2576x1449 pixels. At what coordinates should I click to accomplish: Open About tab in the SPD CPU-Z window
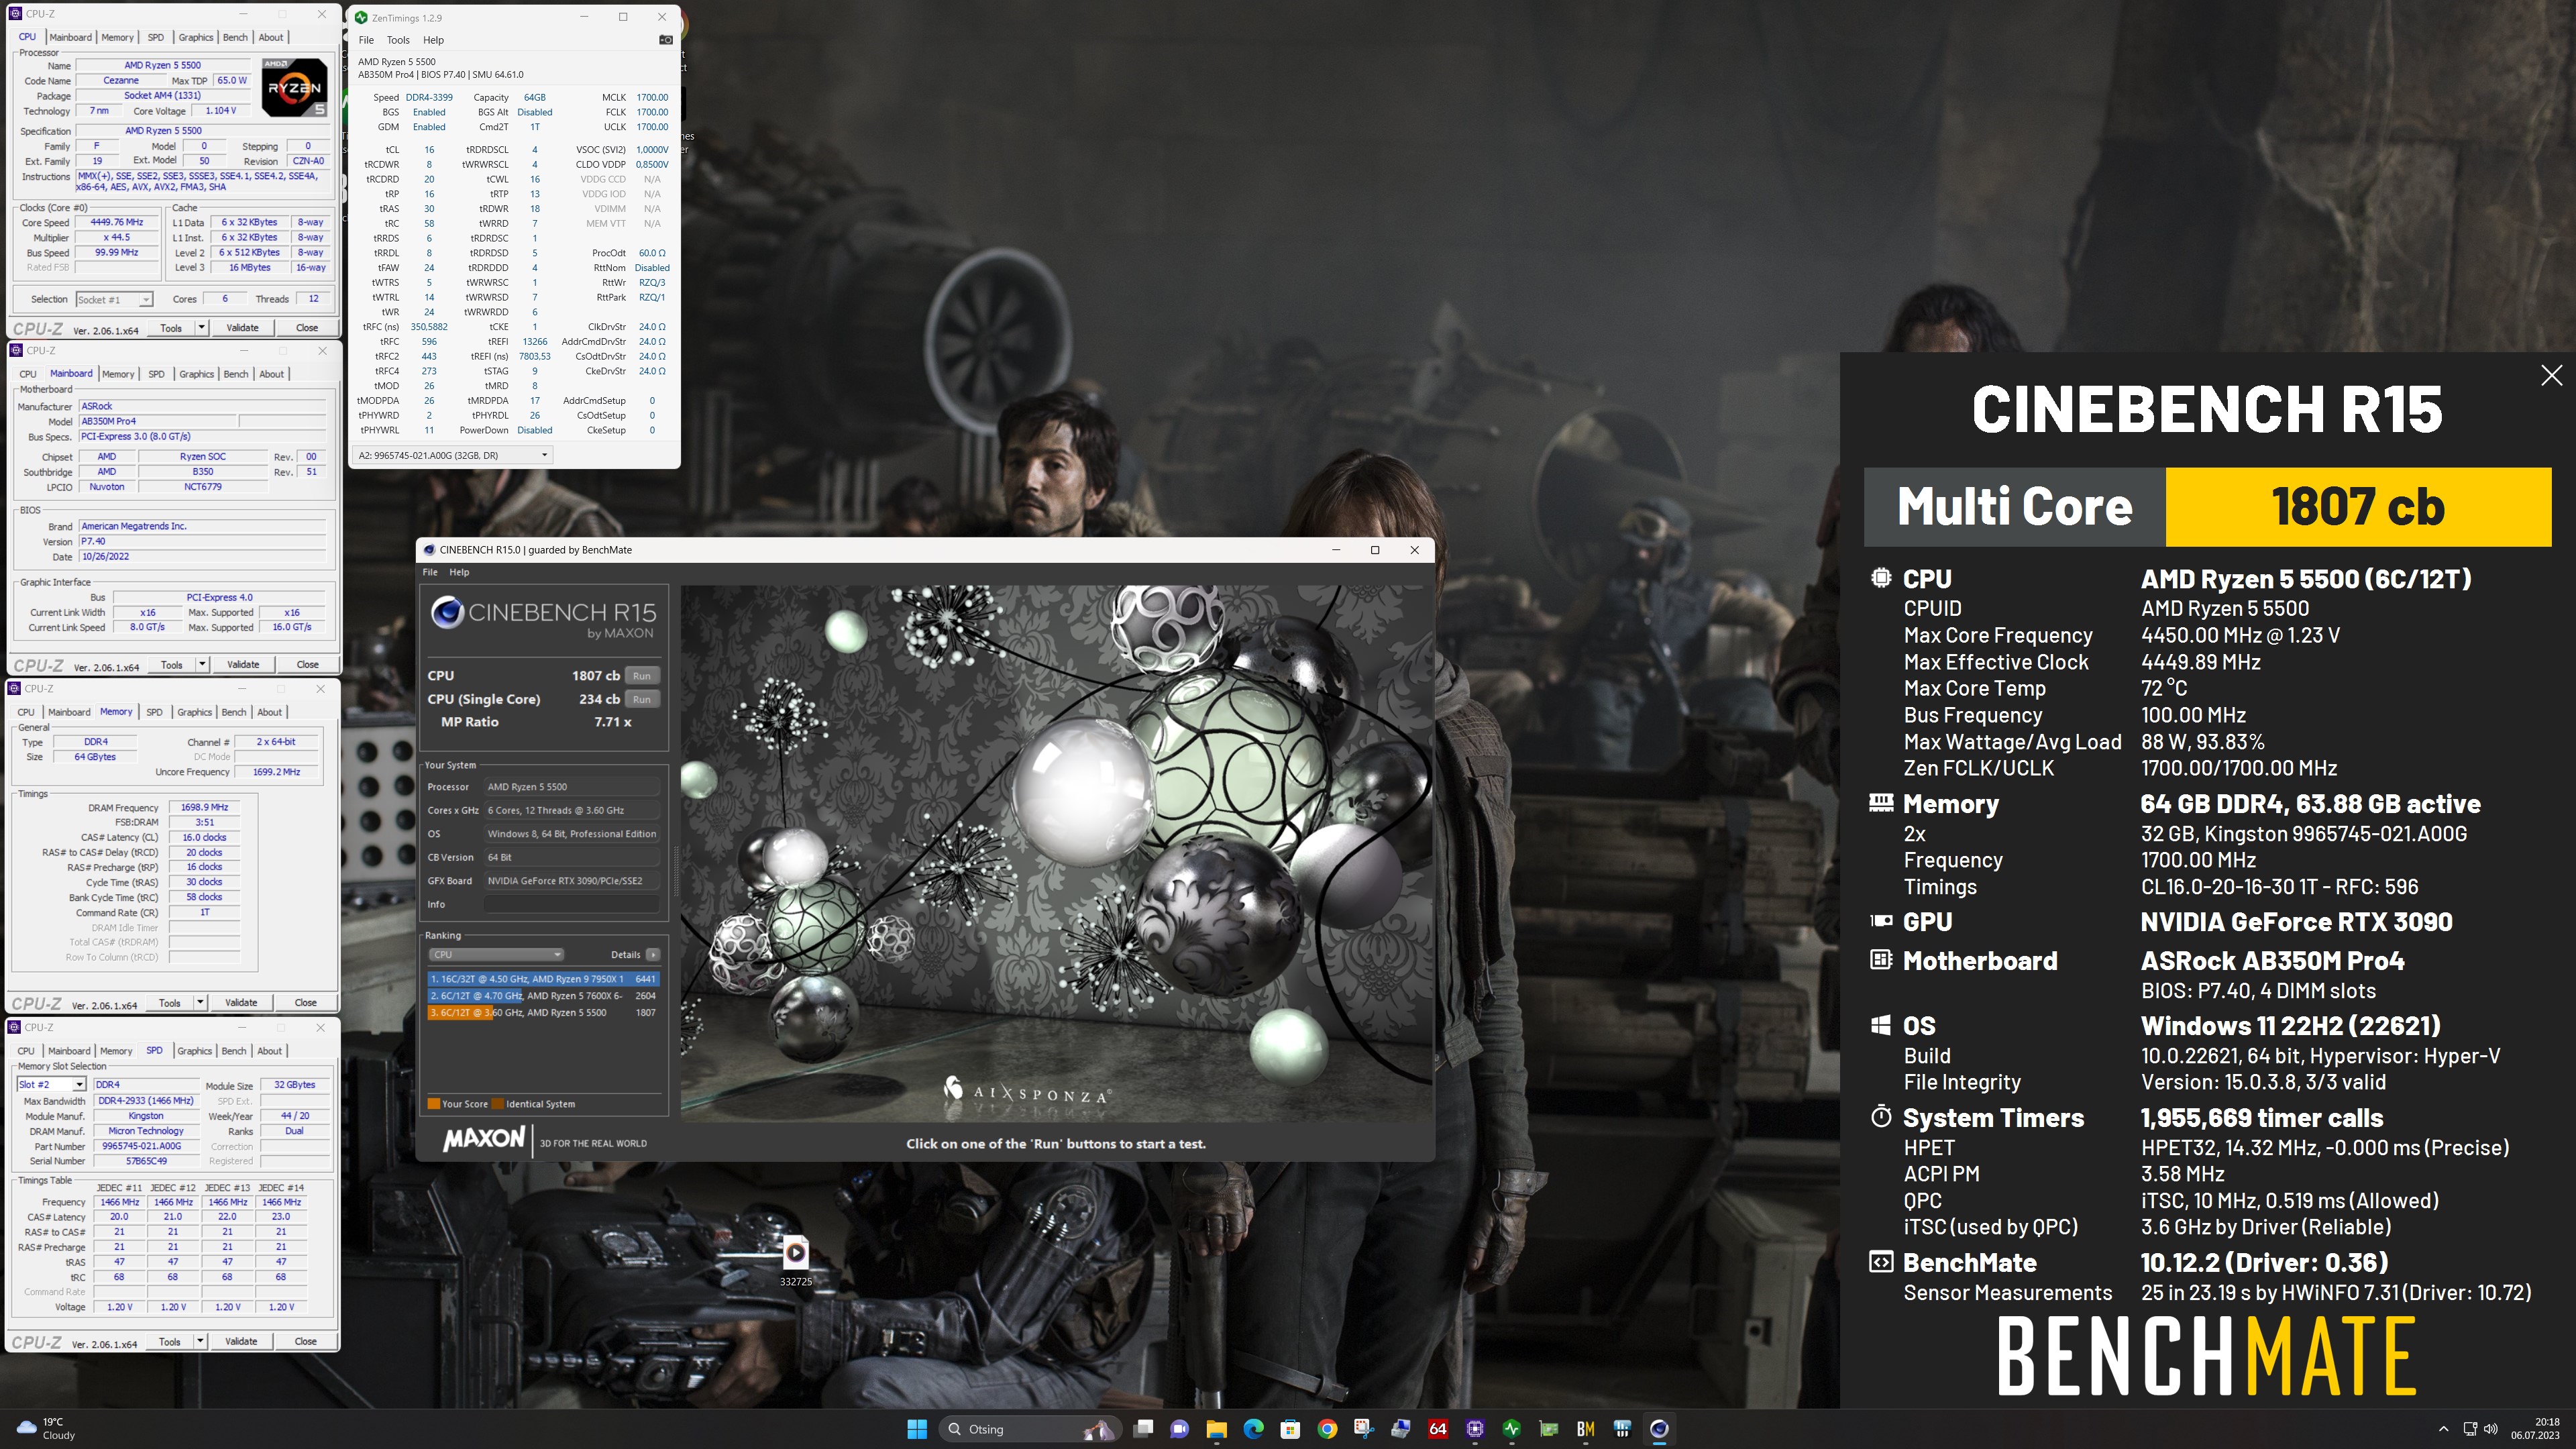click(269, 1051)
